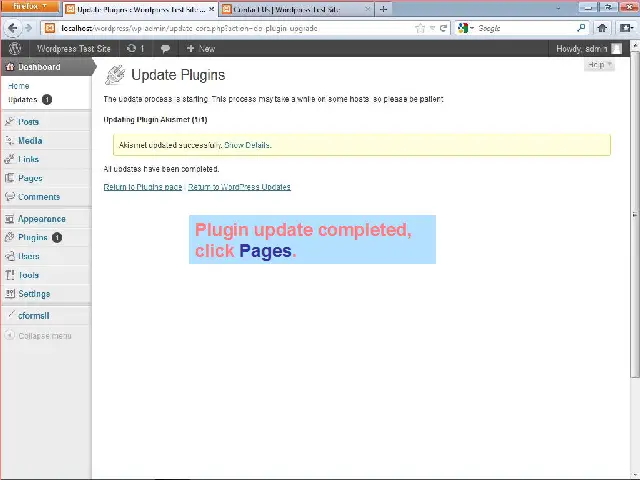Click the Plugins plug icon in sidebar
This screenshot has width=640, height=480.
point(9,237)
